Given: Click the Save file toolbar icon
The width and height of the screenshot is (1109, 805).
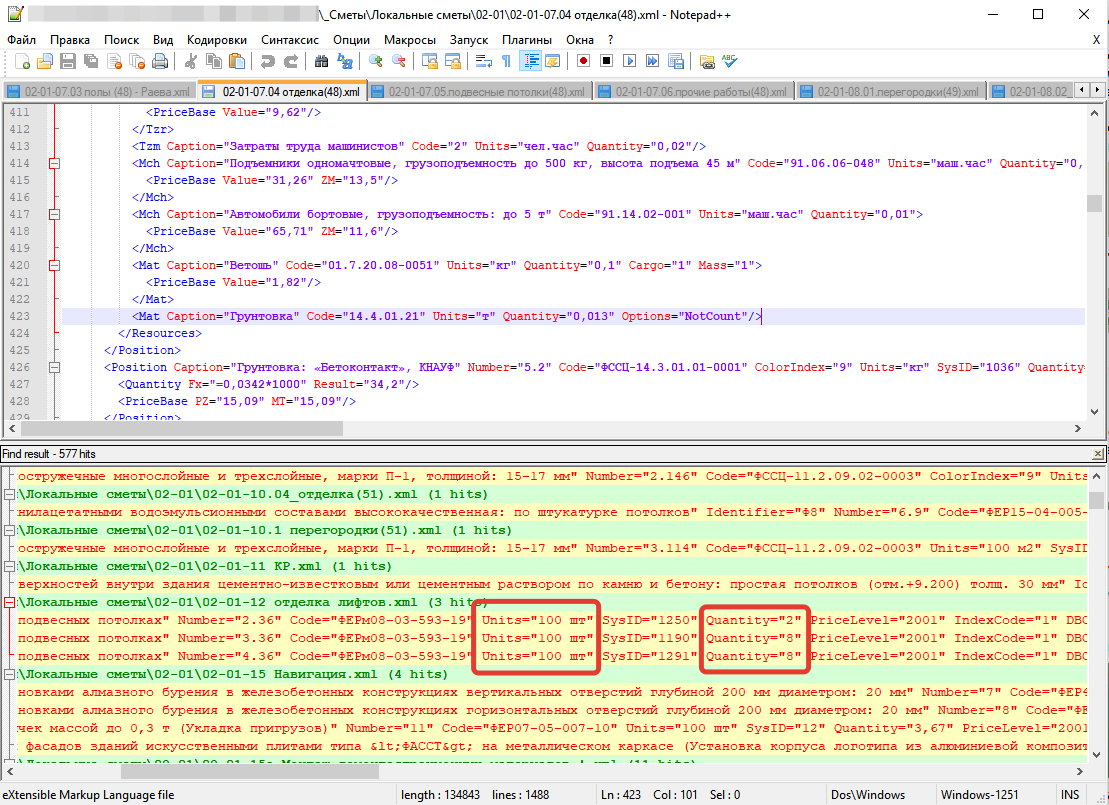Looking at the screenshot, I should pyautogui.click(x=68, y=62).
